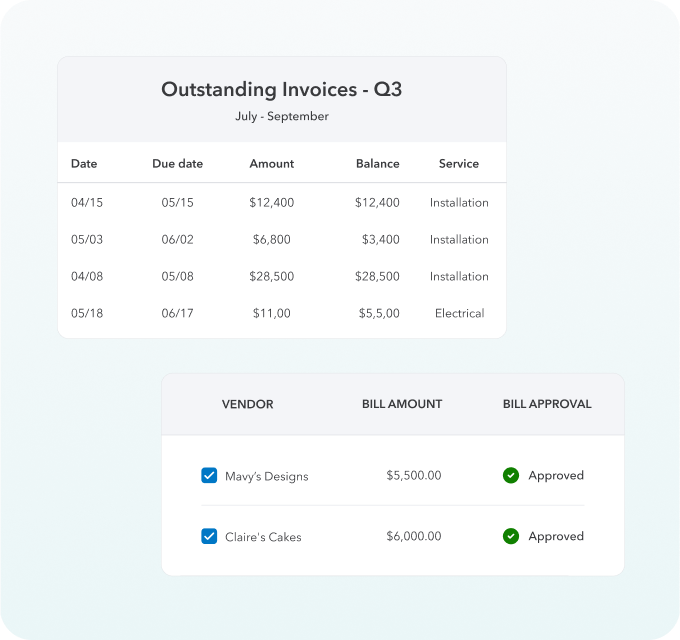Click Approved text for Claire's Cakes

(556, 536)
